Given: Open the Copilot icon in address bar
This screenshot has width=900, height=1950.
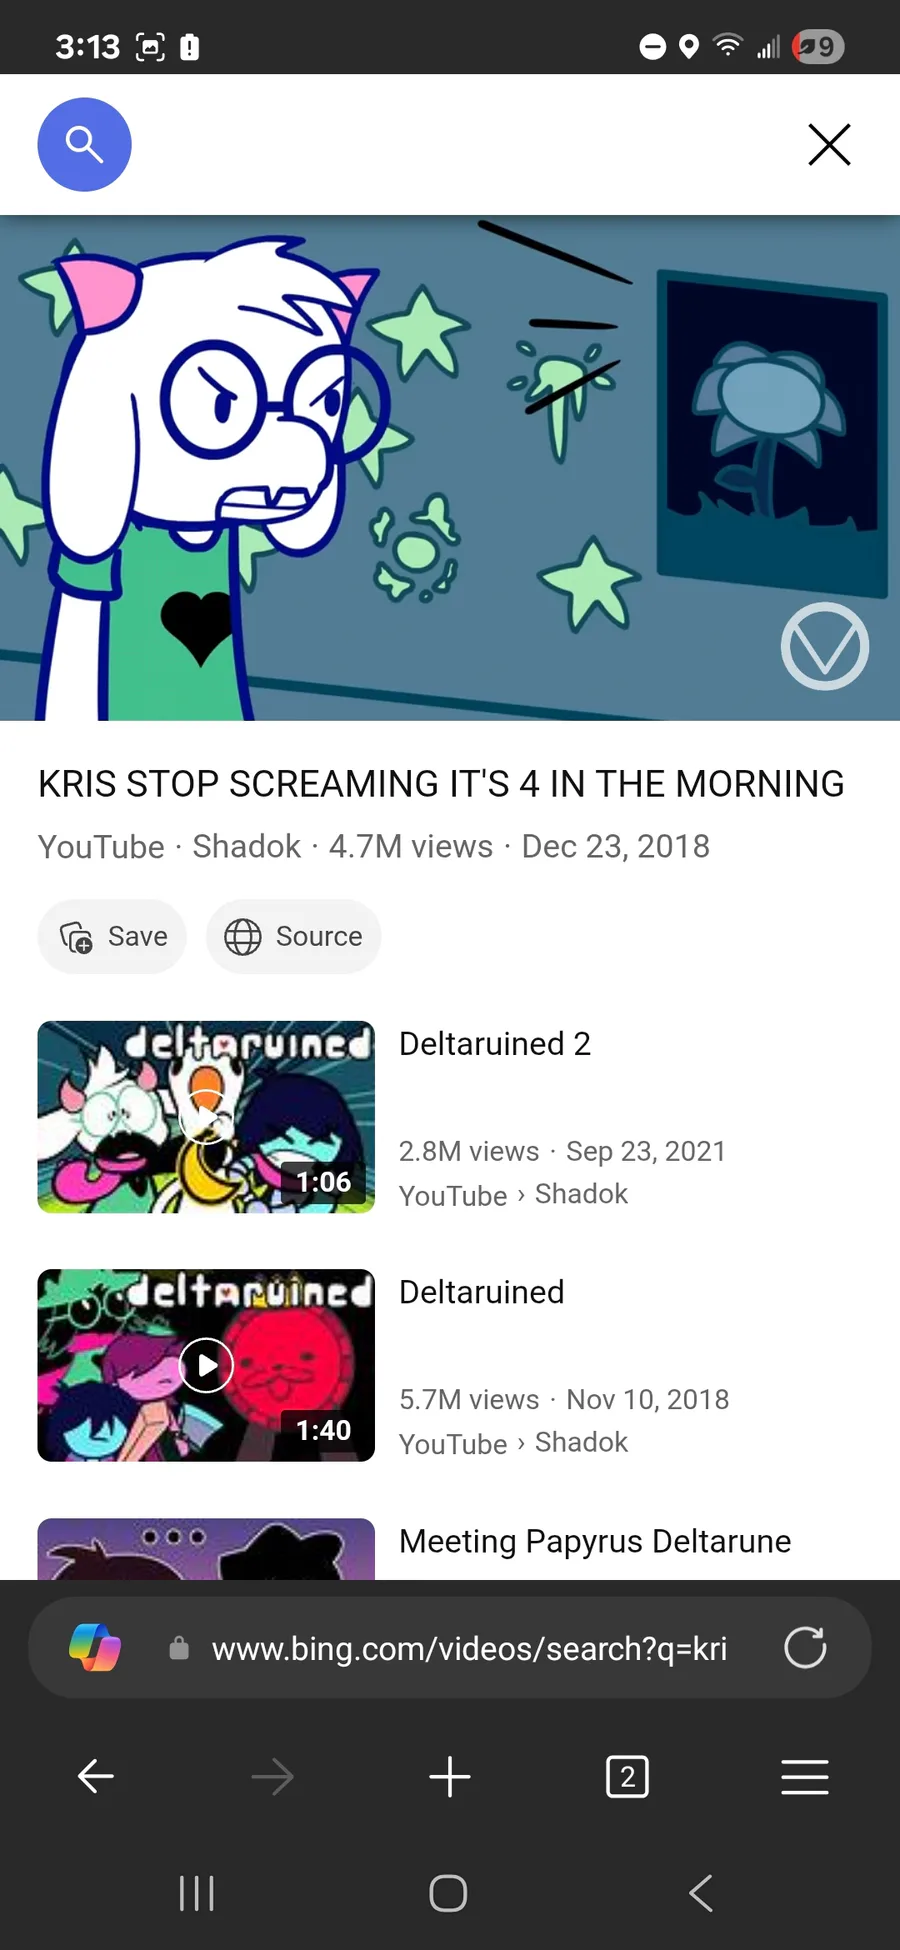Looking at the screenshot, I should click(x=95, y=1647).
